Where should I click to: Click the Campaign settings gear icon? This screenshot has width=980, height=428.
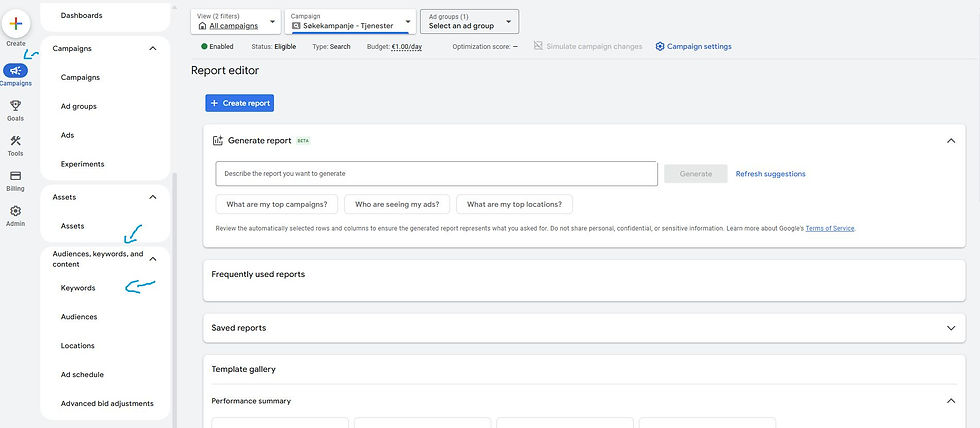(x=660, y=47)
